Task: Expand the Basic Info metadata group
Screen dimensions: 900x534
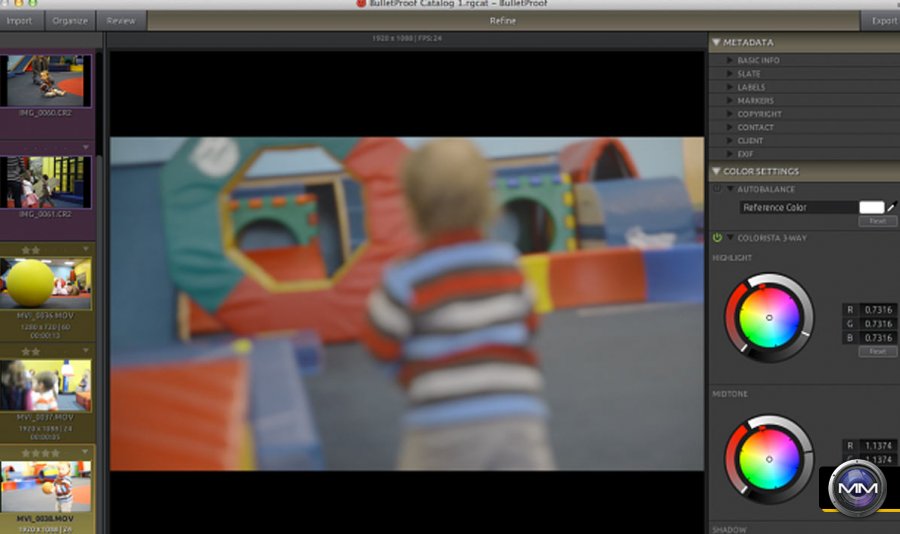Action: click(730, 61)
